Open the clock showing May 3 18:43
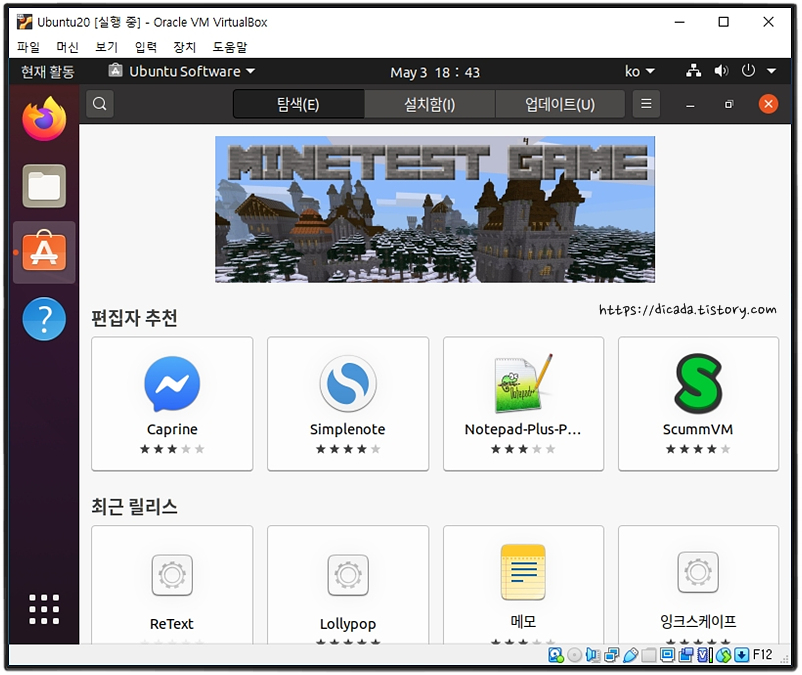Screen dimensions: 802x675 [x=435, y=72]
